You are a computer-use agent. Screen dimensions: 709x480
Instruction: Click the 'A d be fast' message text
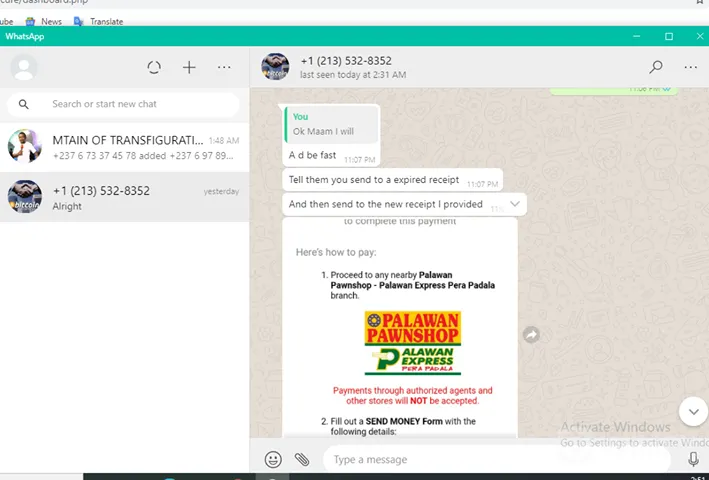coord(312,155)
